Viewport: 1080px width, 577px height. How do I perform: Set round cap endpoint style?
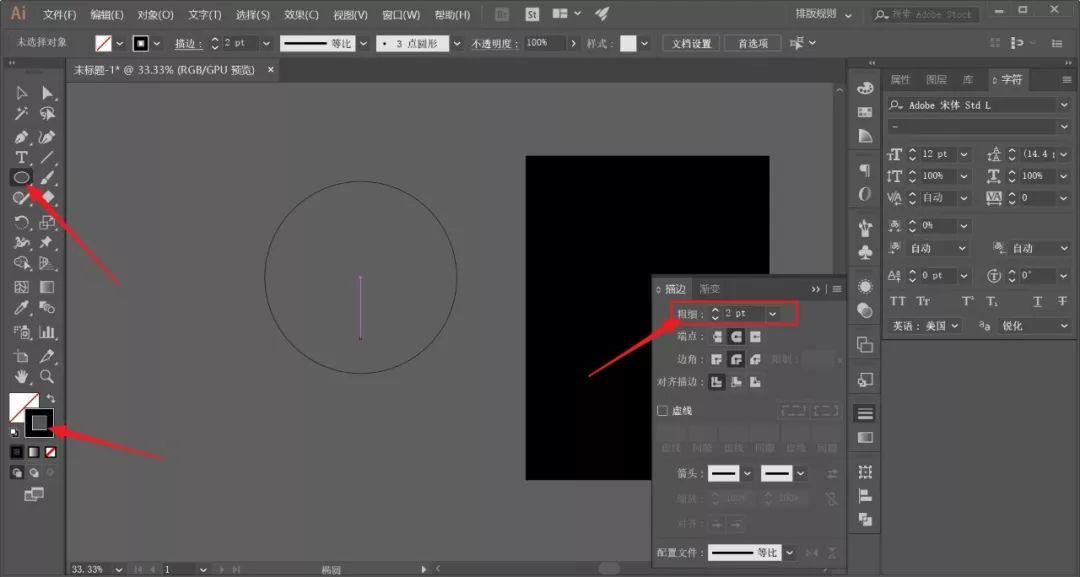[x=736, y=337]
